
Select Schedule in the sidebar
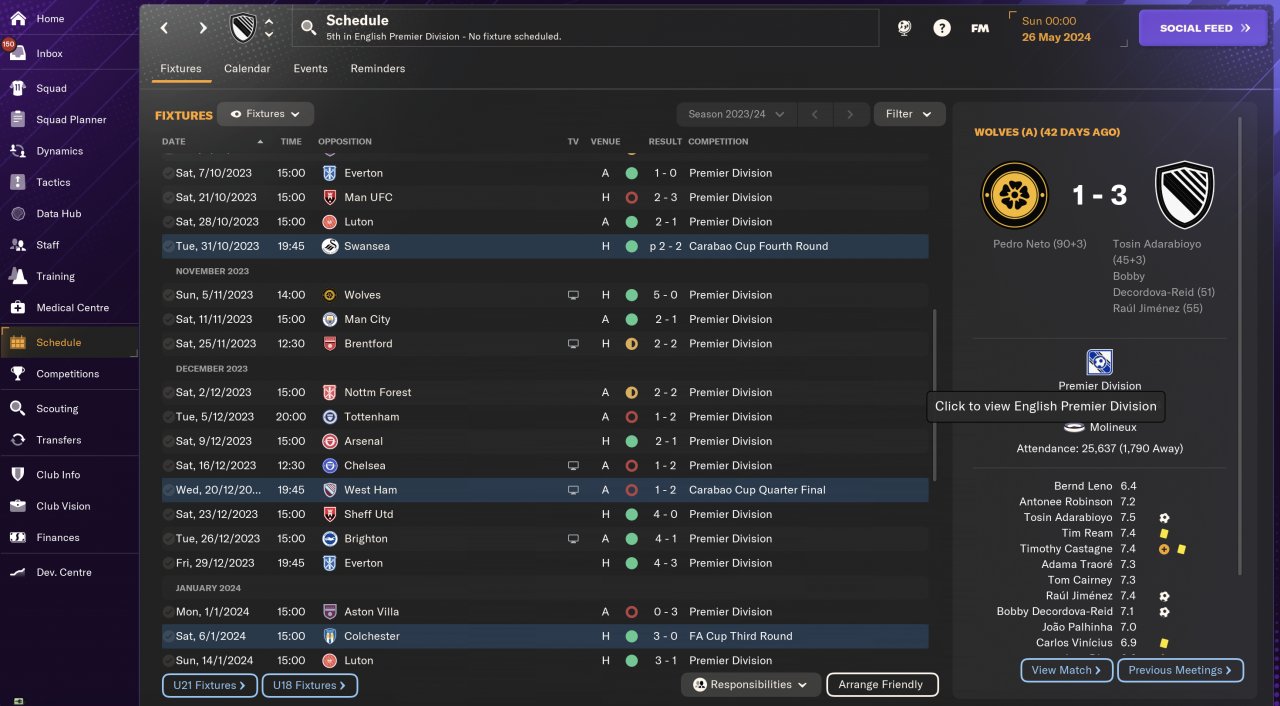[70, 342]
